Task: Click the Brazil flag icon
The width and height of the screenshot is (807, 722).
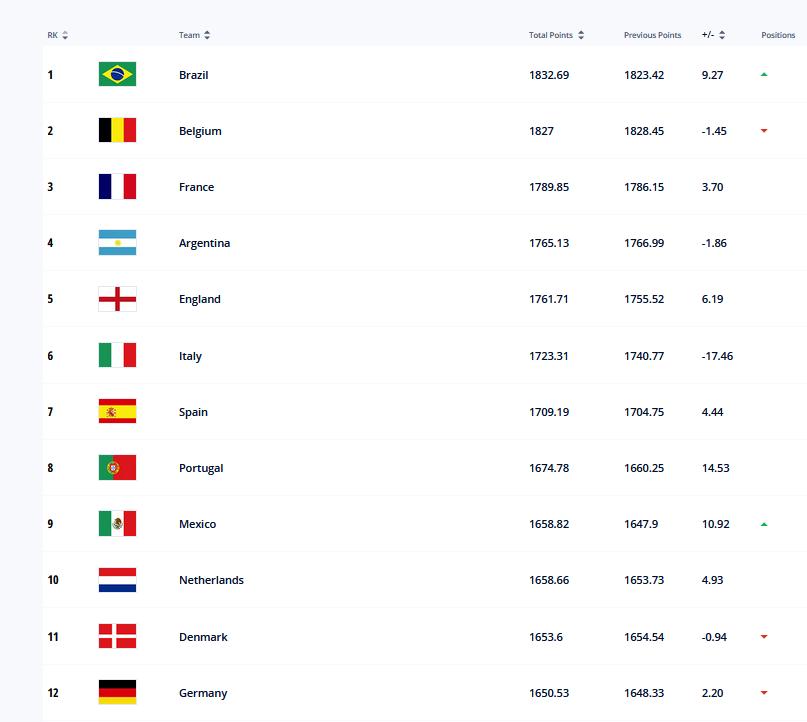Action: coord(117,75)
